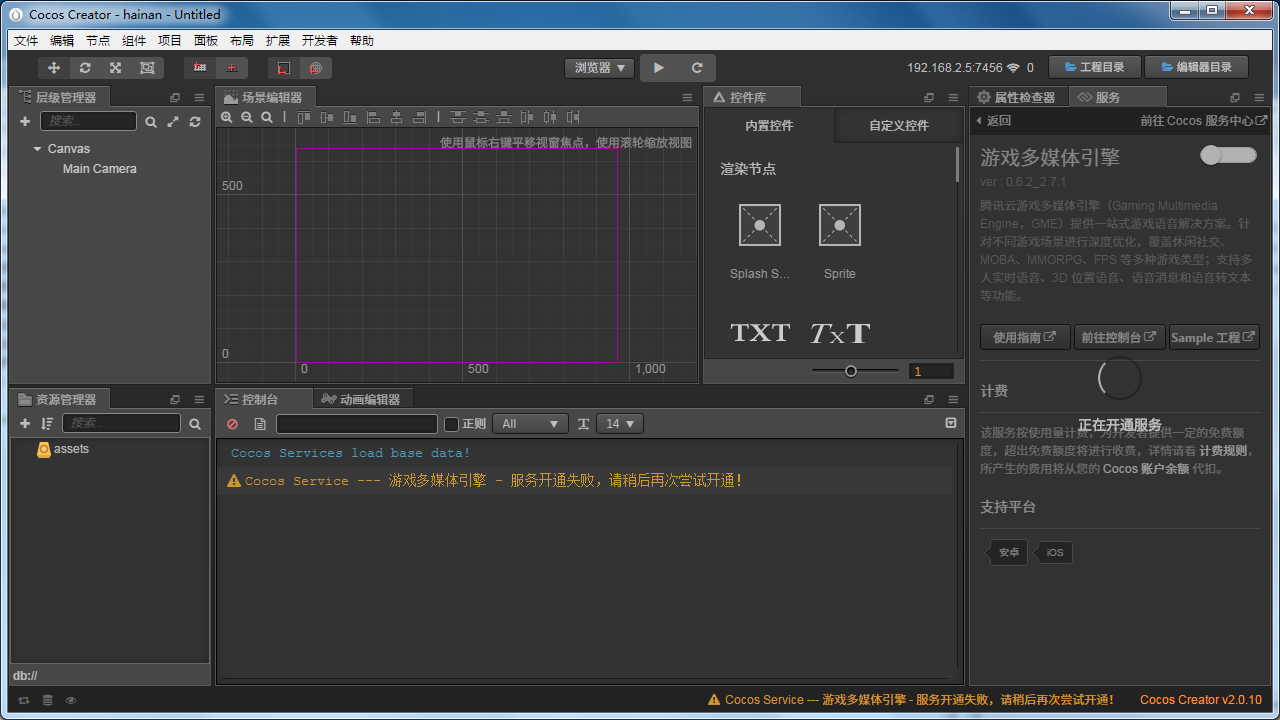Zoom in the scene editor view
Viewport: 1280px width, 720px height.
pyautogui.click(x=227, y=117)
